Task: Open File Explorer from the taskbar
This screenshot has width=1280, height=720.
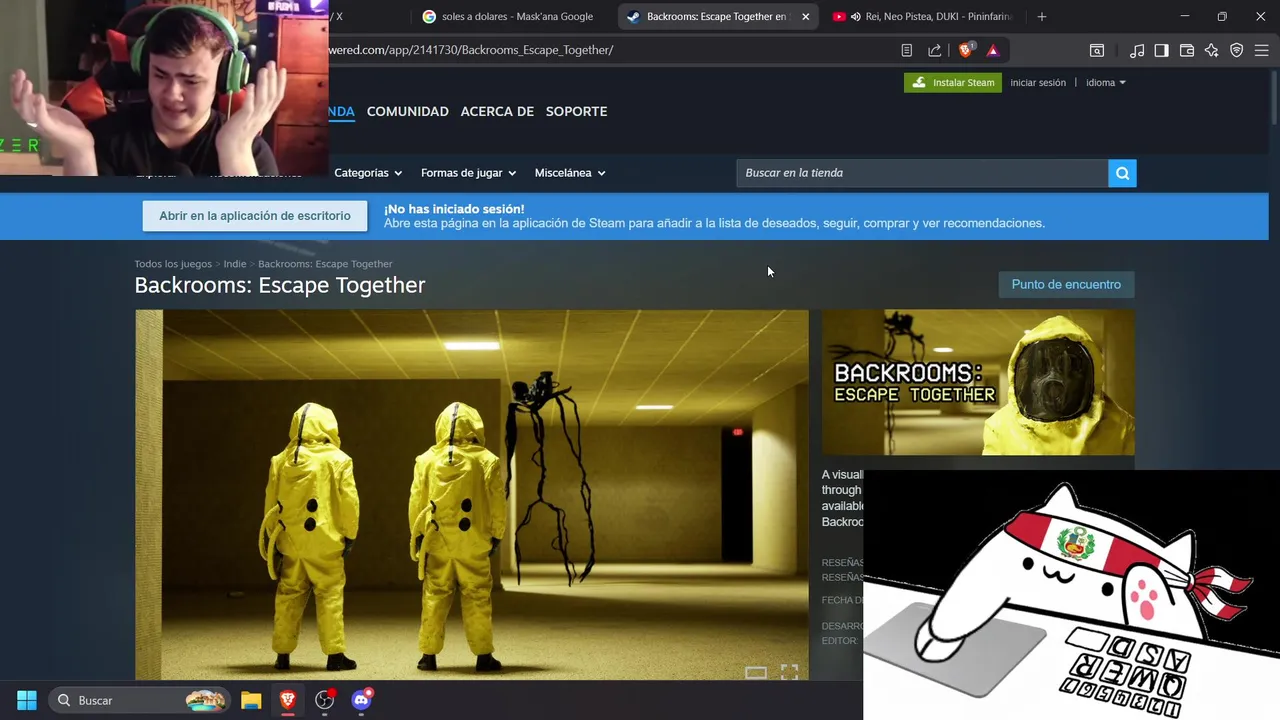Action: [251, 700]
